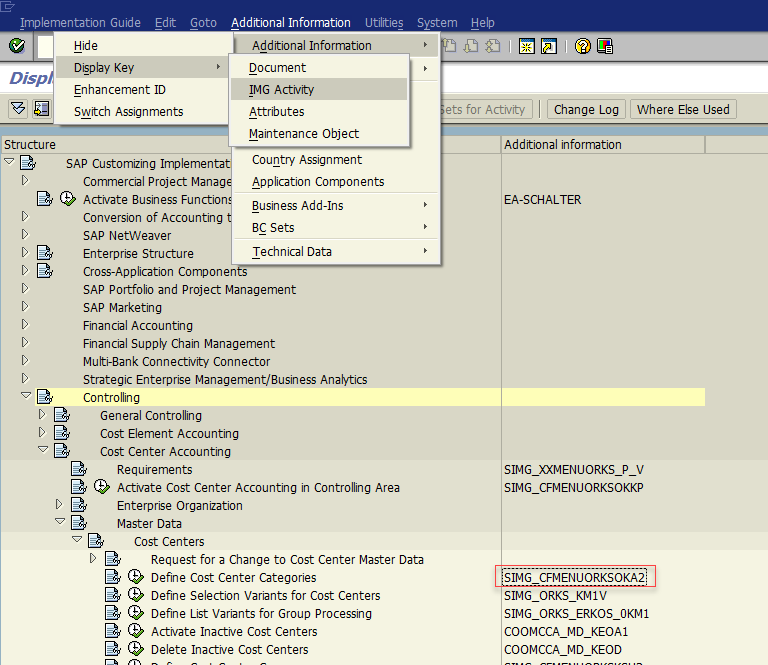
Task: Click the icon right of Expand All
Action: point(42,109)
